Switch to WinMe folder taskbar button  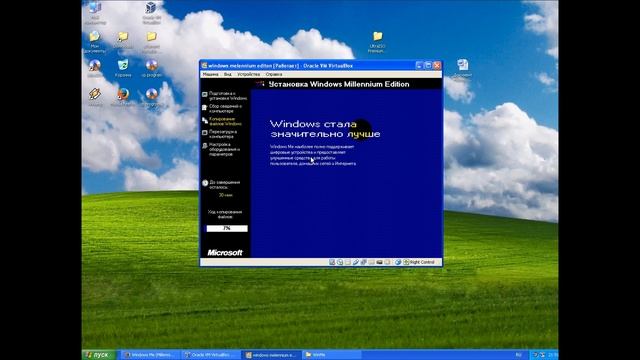tap(332, 355)
